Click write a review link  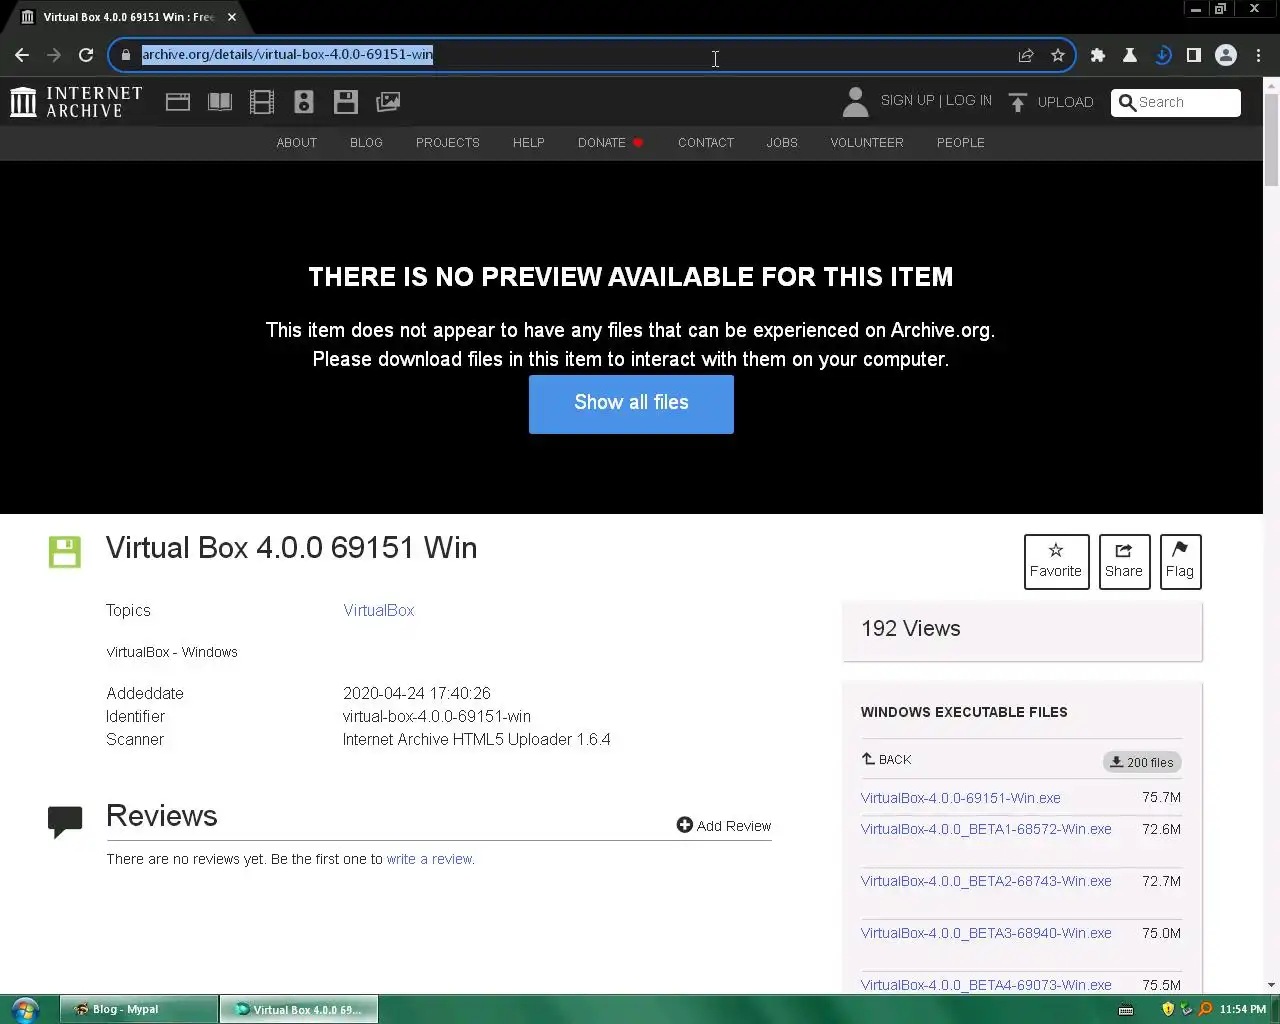coord(430,859)
